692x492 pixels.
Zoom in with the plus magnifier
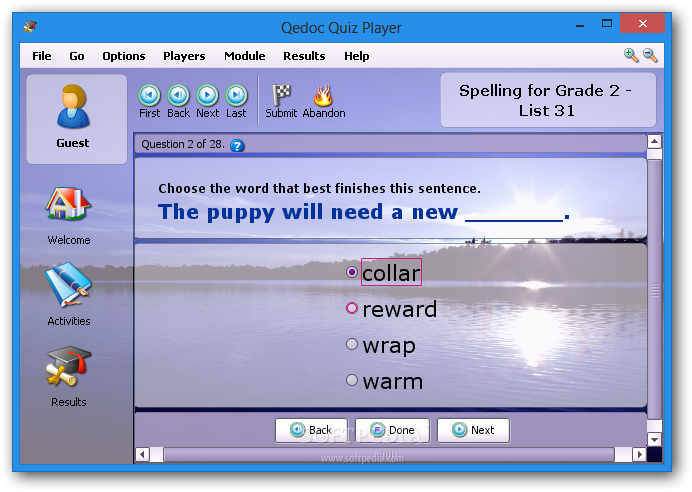631,55
